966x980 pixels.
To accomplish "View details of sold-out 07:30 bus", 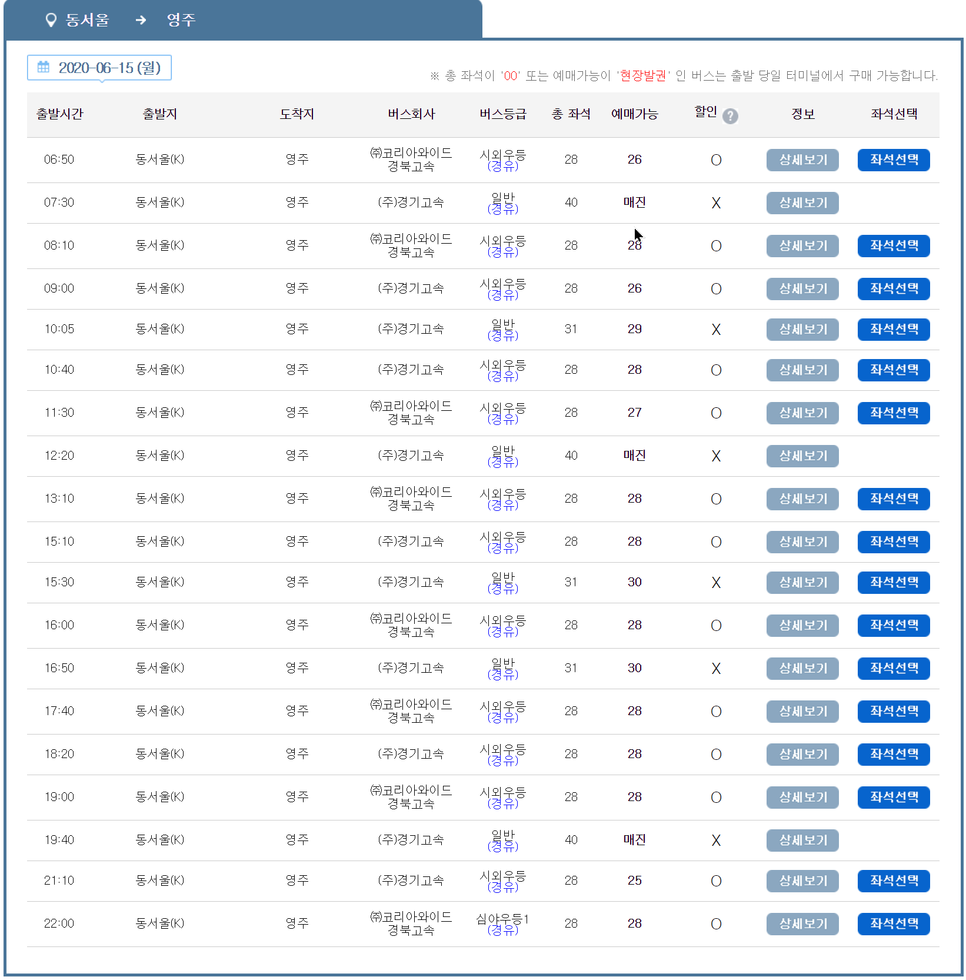I will (802, 203).
